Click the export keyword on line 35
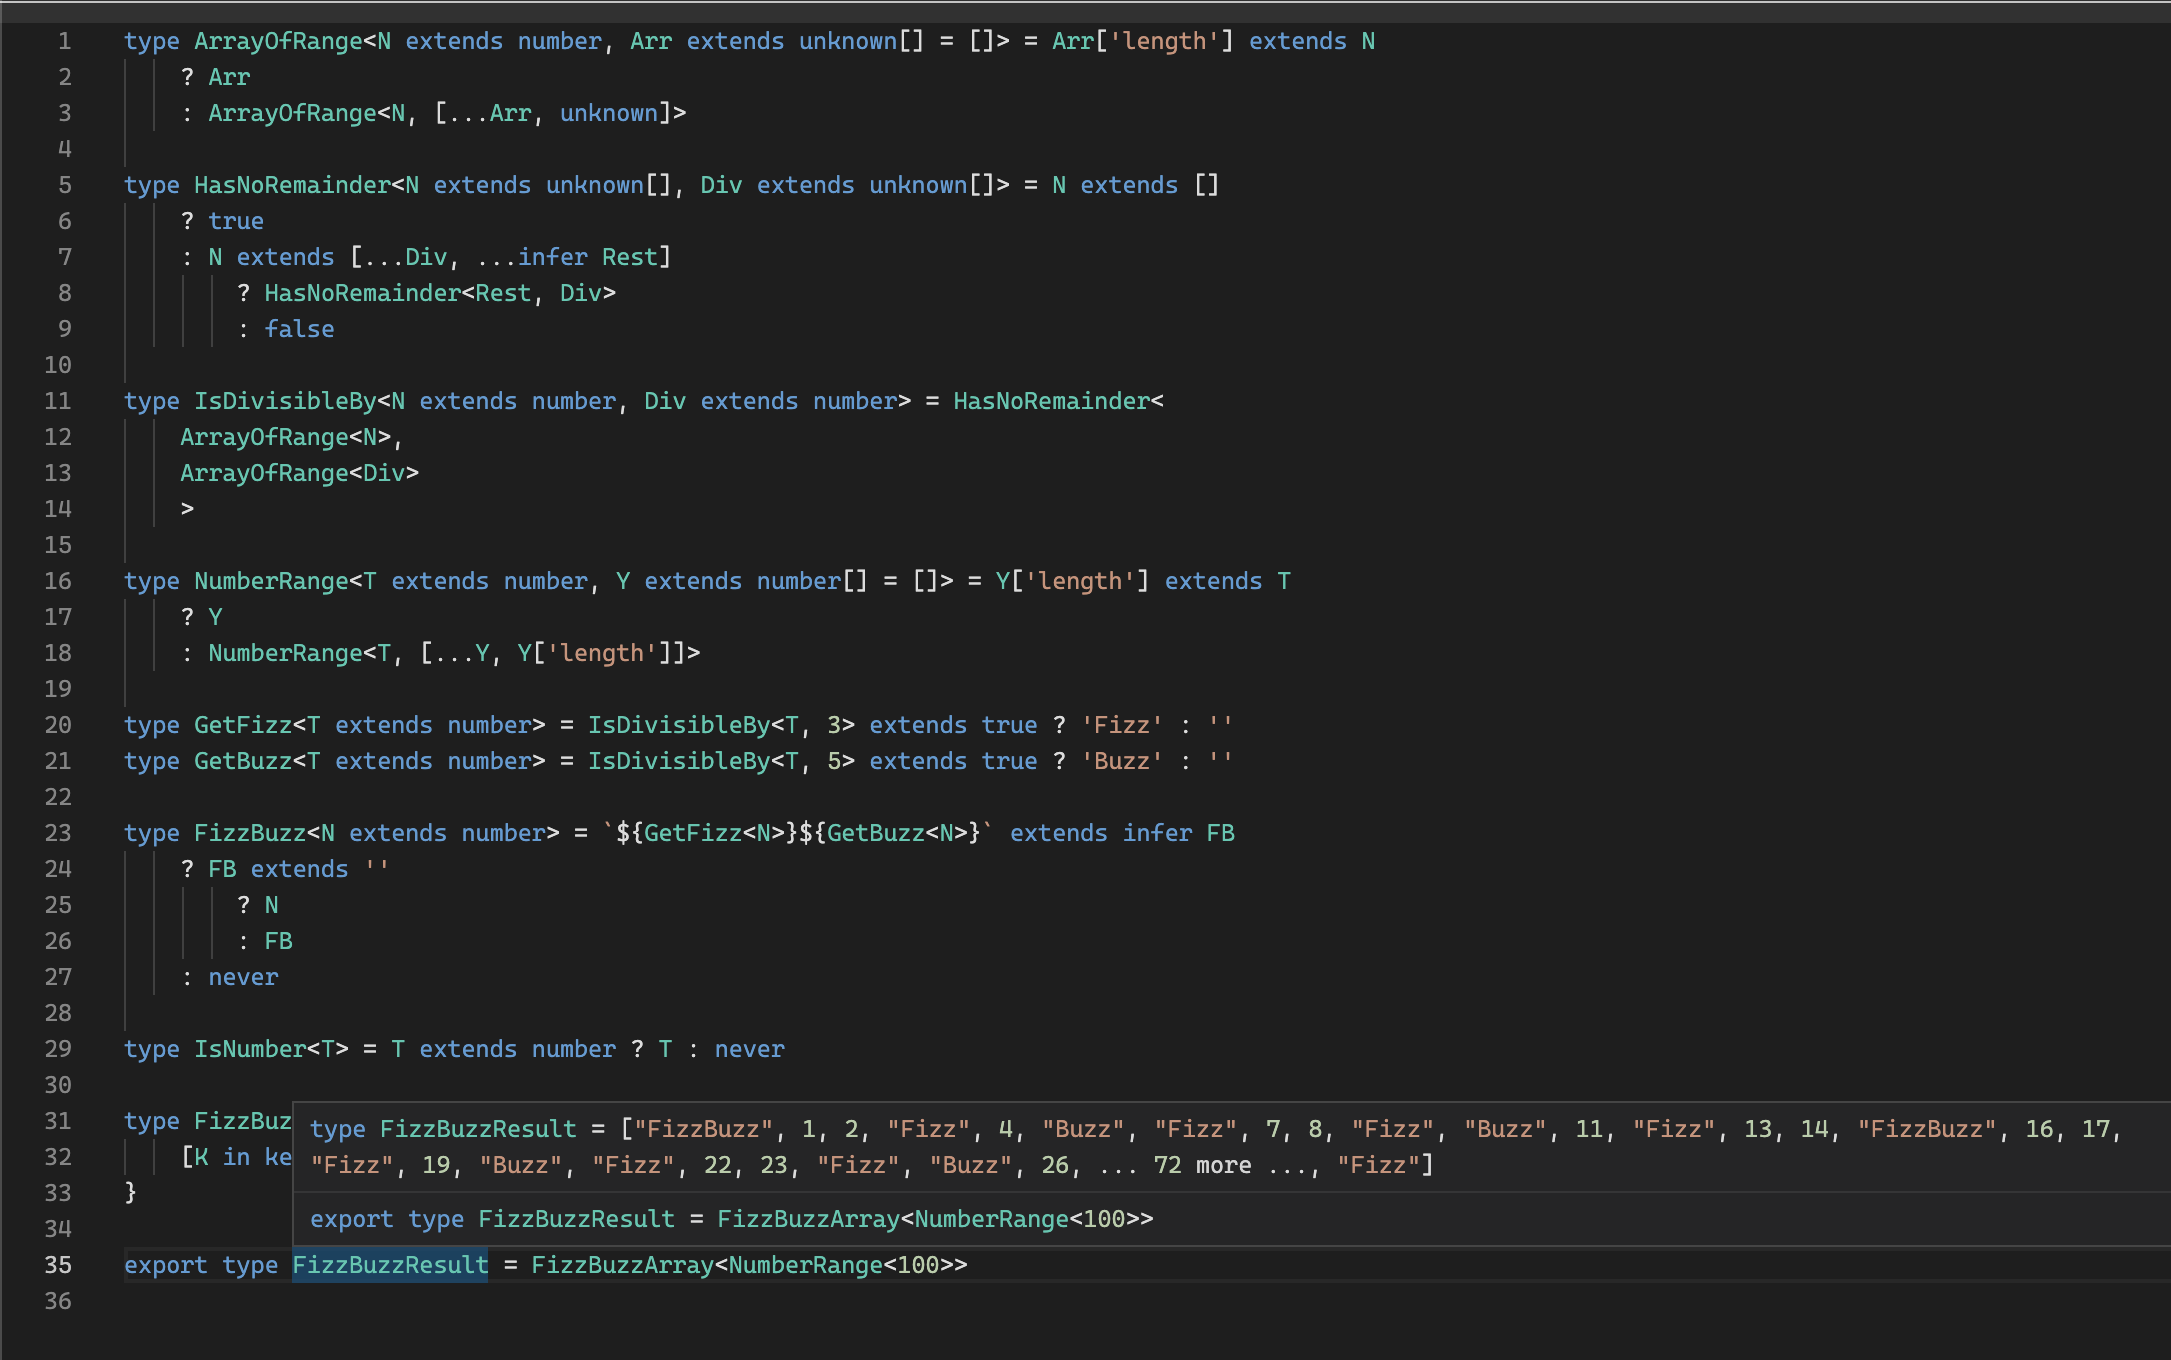This screenshot has width=2171, height=1360. click(x=166, y=1264)
